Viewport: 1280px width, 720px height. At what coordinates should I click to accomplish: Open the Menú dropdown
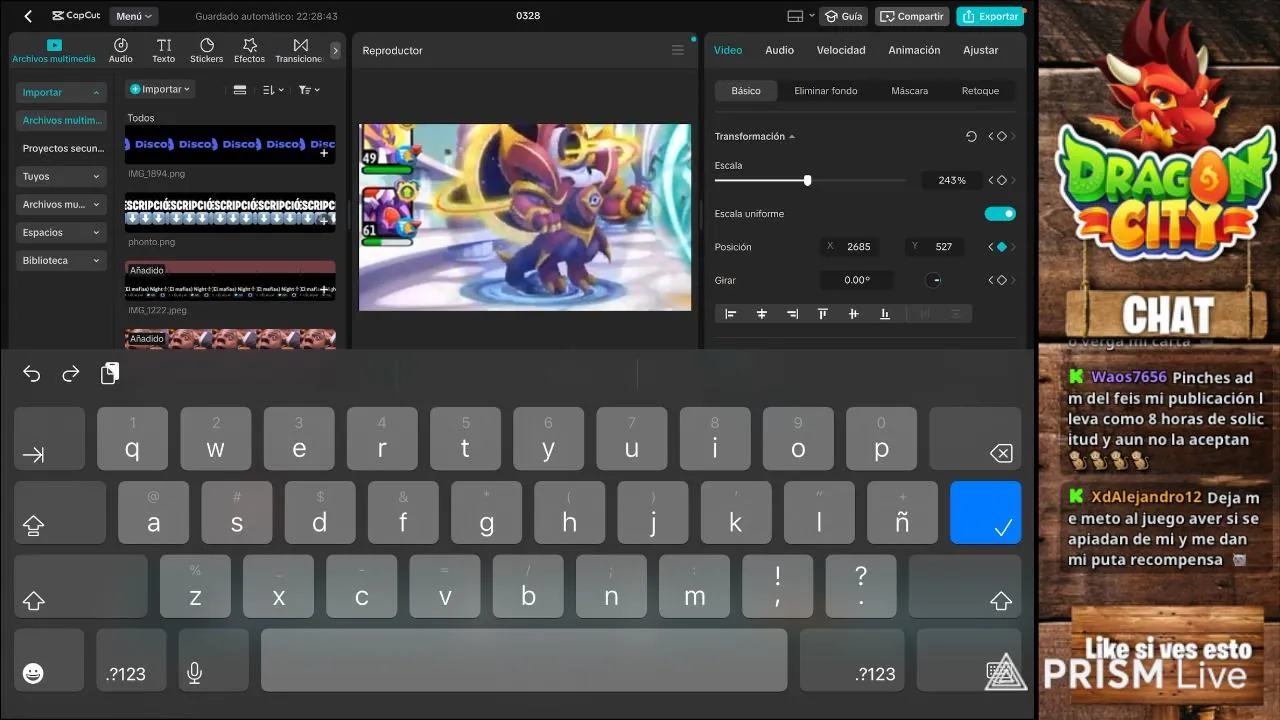click(x=134, y=16)
